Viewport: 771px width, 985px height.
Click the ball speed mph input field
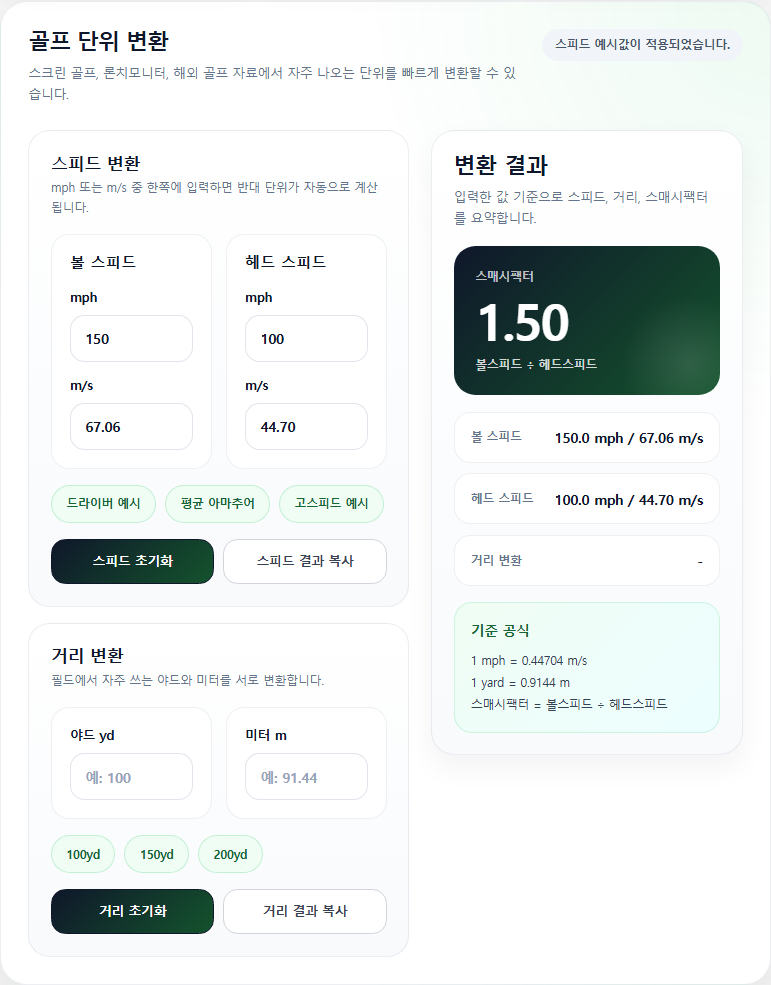point(131,339)
